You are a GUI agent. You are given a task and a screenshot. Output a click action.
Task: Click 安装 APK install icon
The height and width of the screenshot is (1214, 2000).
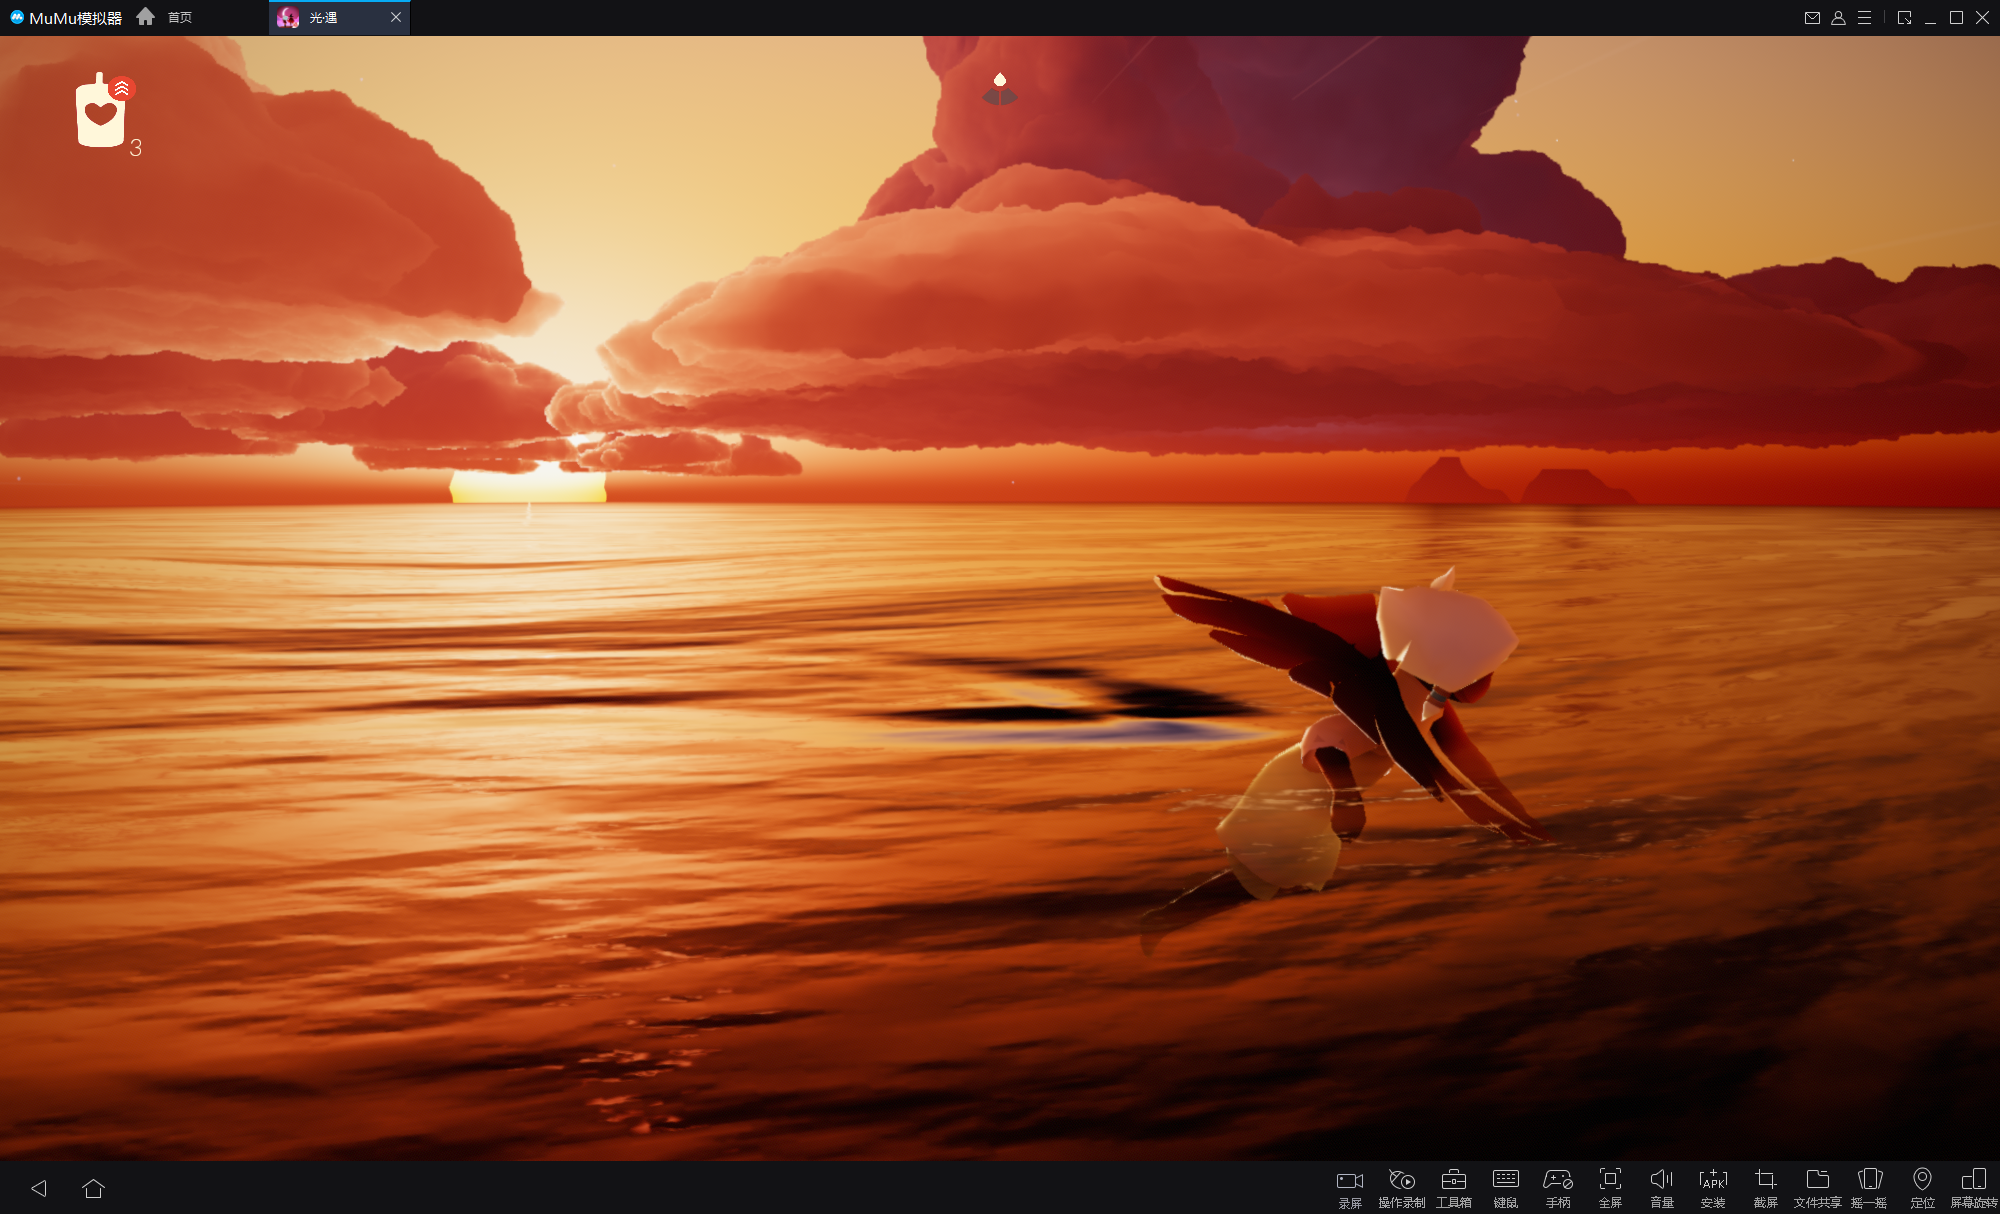1713,1188
